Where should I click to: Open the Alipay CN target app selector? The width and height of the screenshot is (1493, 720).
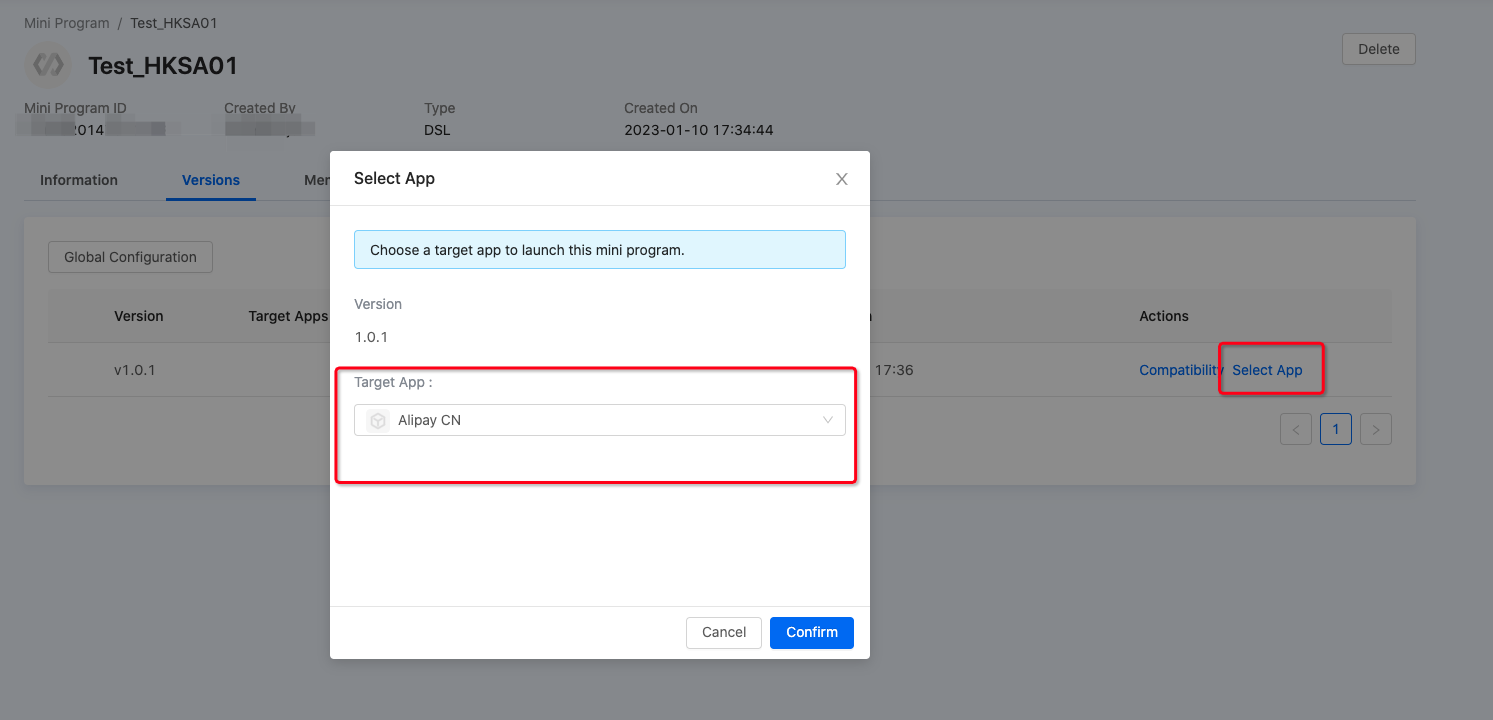599,420
